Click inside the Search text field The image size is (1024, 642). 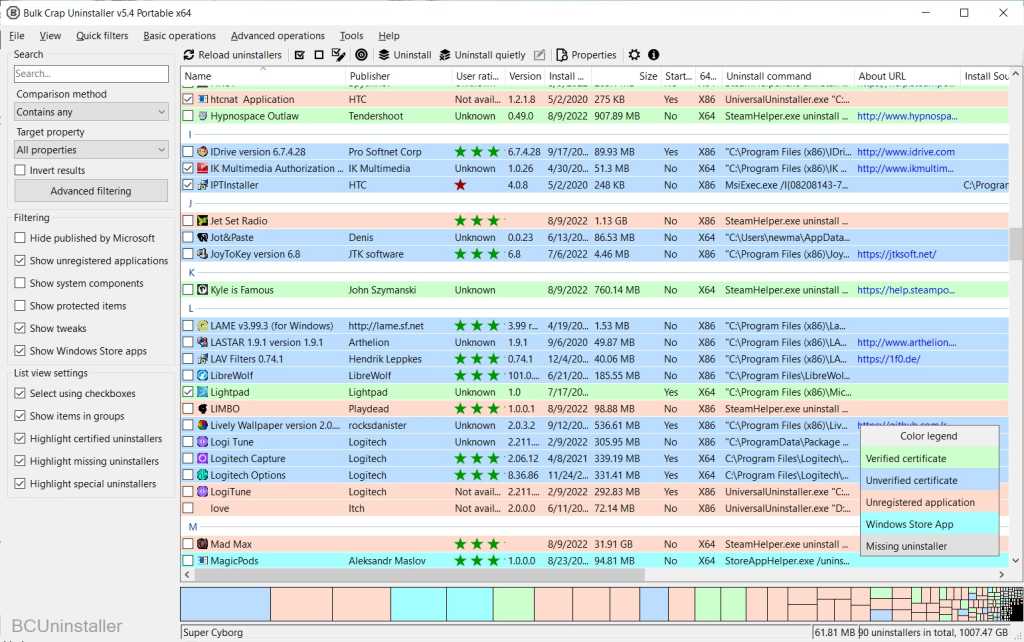pos(91,74)
